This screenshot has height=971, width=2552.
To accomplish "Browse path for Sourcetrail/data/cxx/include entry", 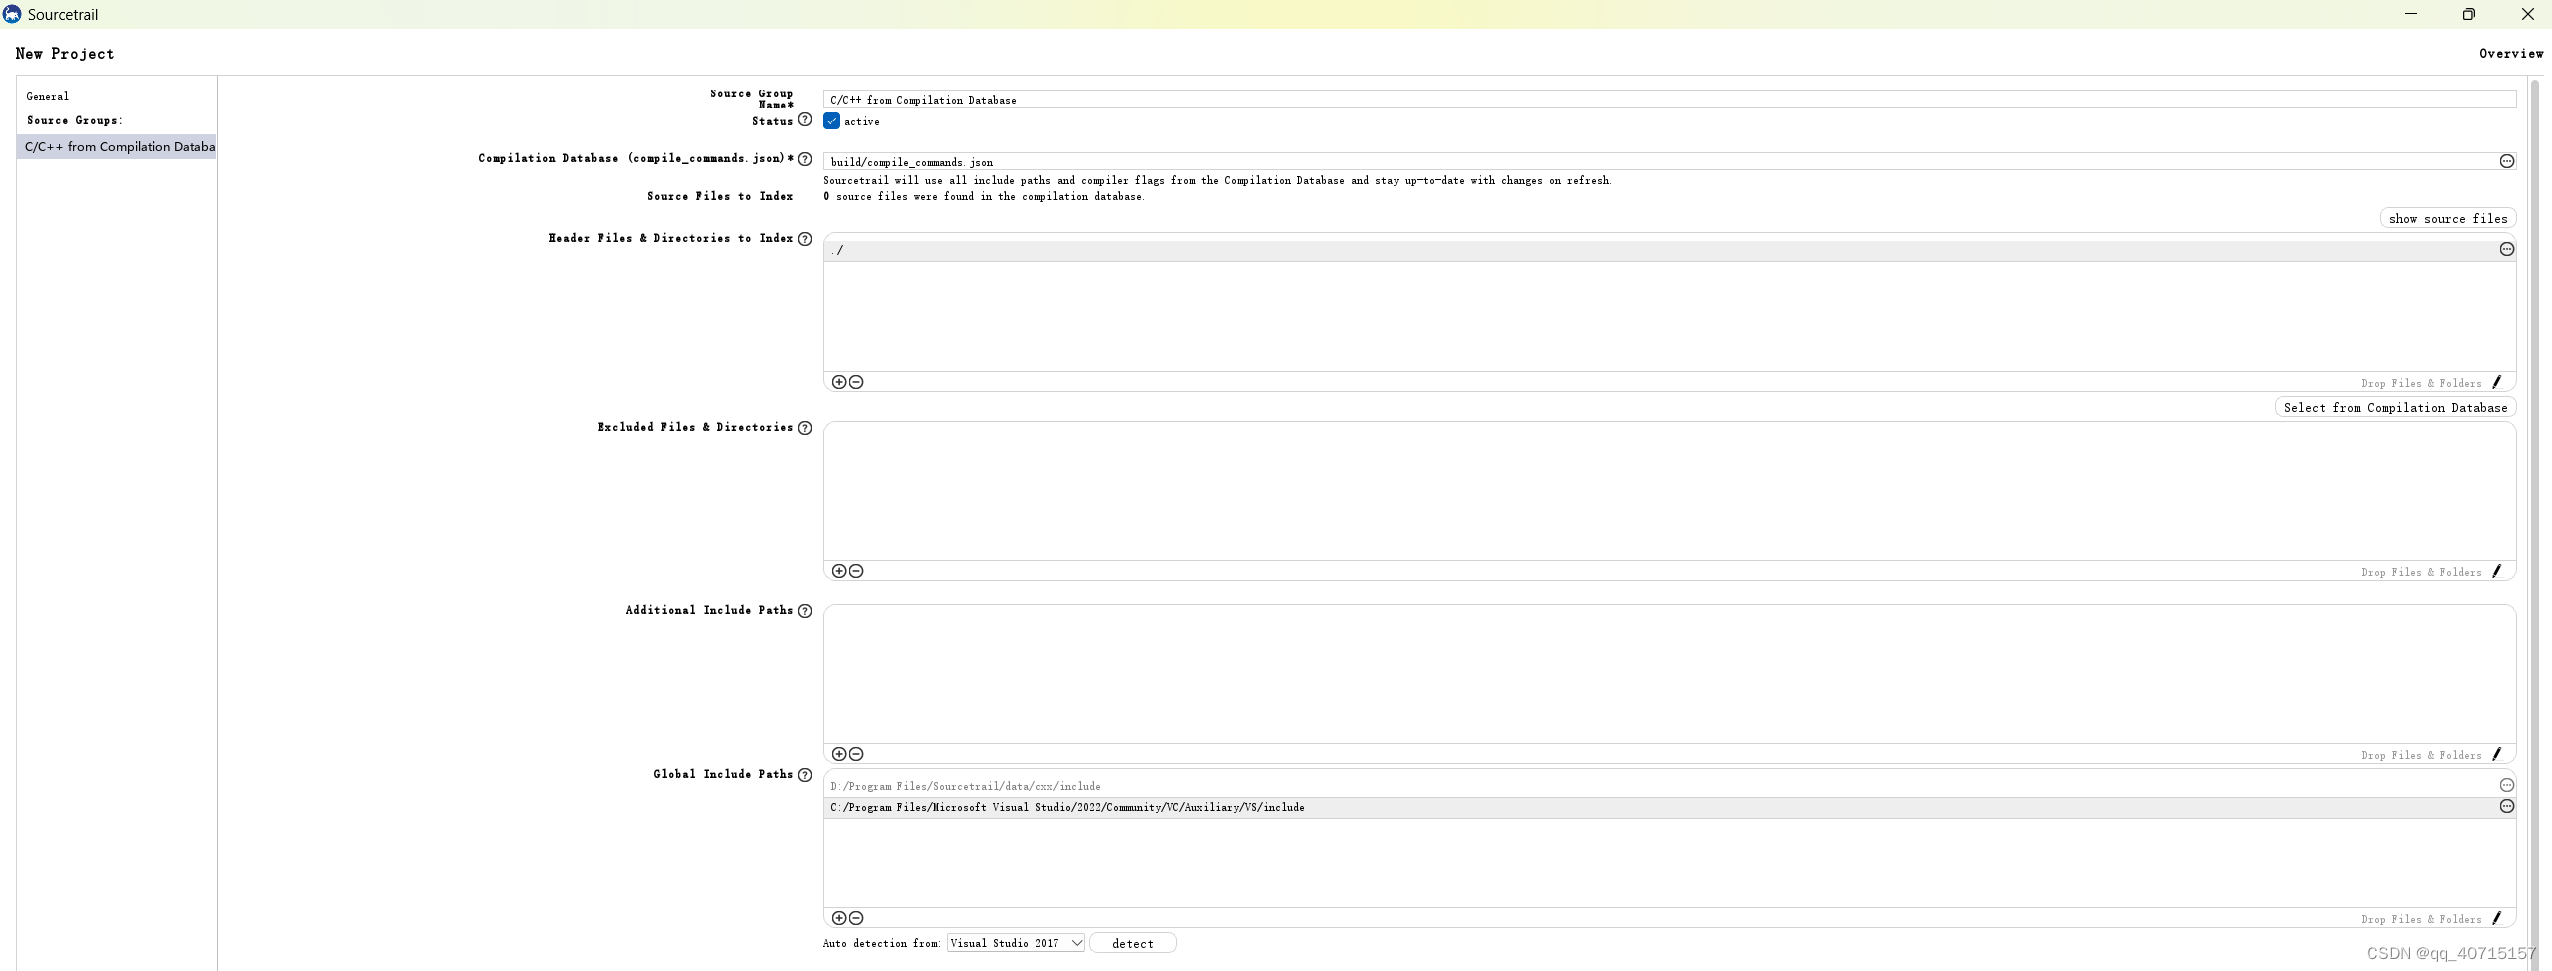I will click(2507, 785).
